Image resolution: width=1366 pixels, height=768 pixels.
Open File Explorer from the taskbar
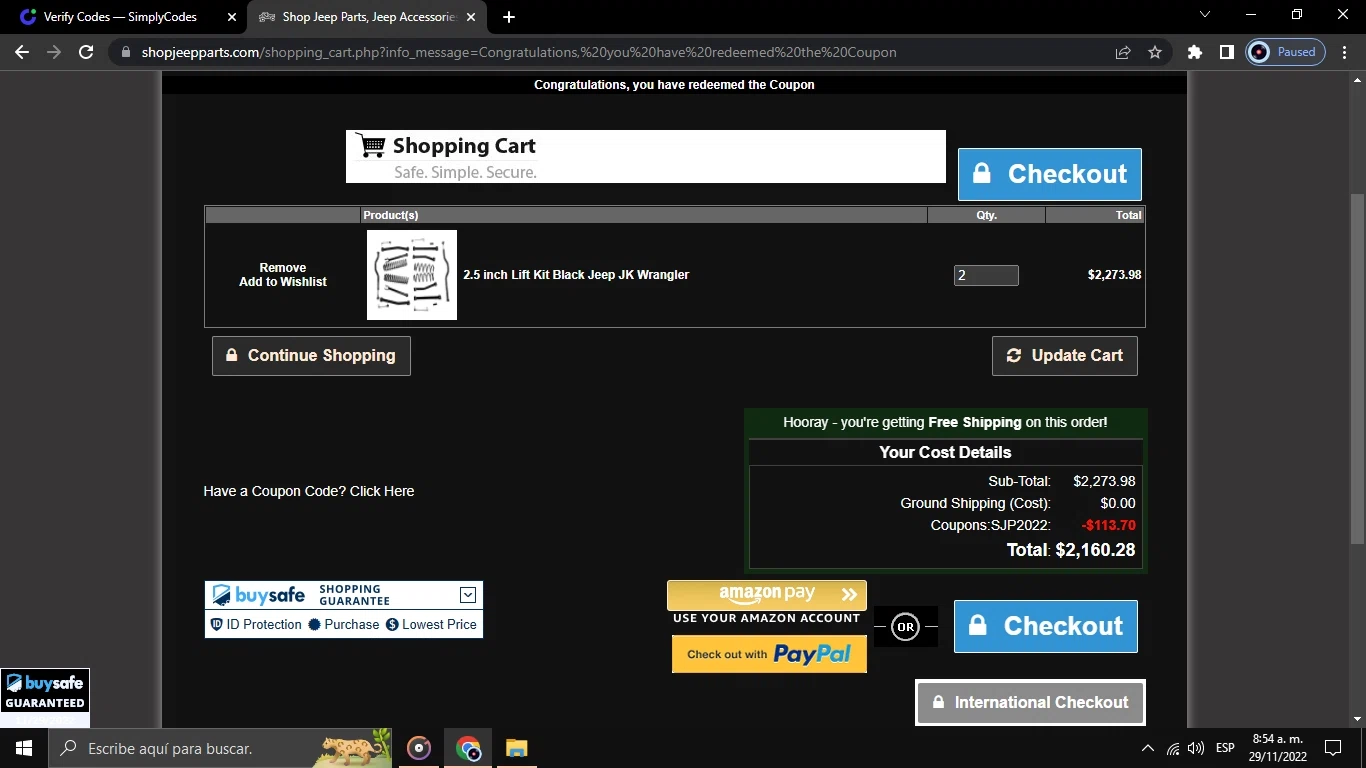[516, 748]
